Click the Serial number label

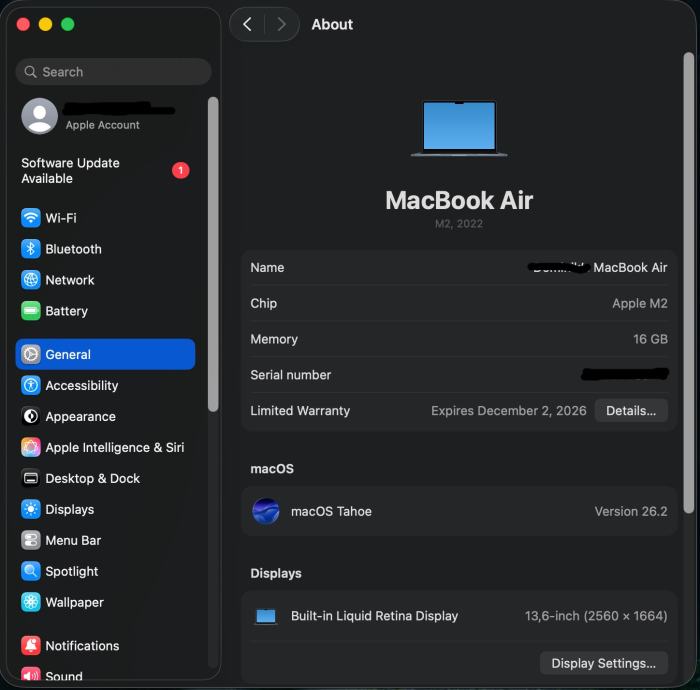click(x=291, y=375)
